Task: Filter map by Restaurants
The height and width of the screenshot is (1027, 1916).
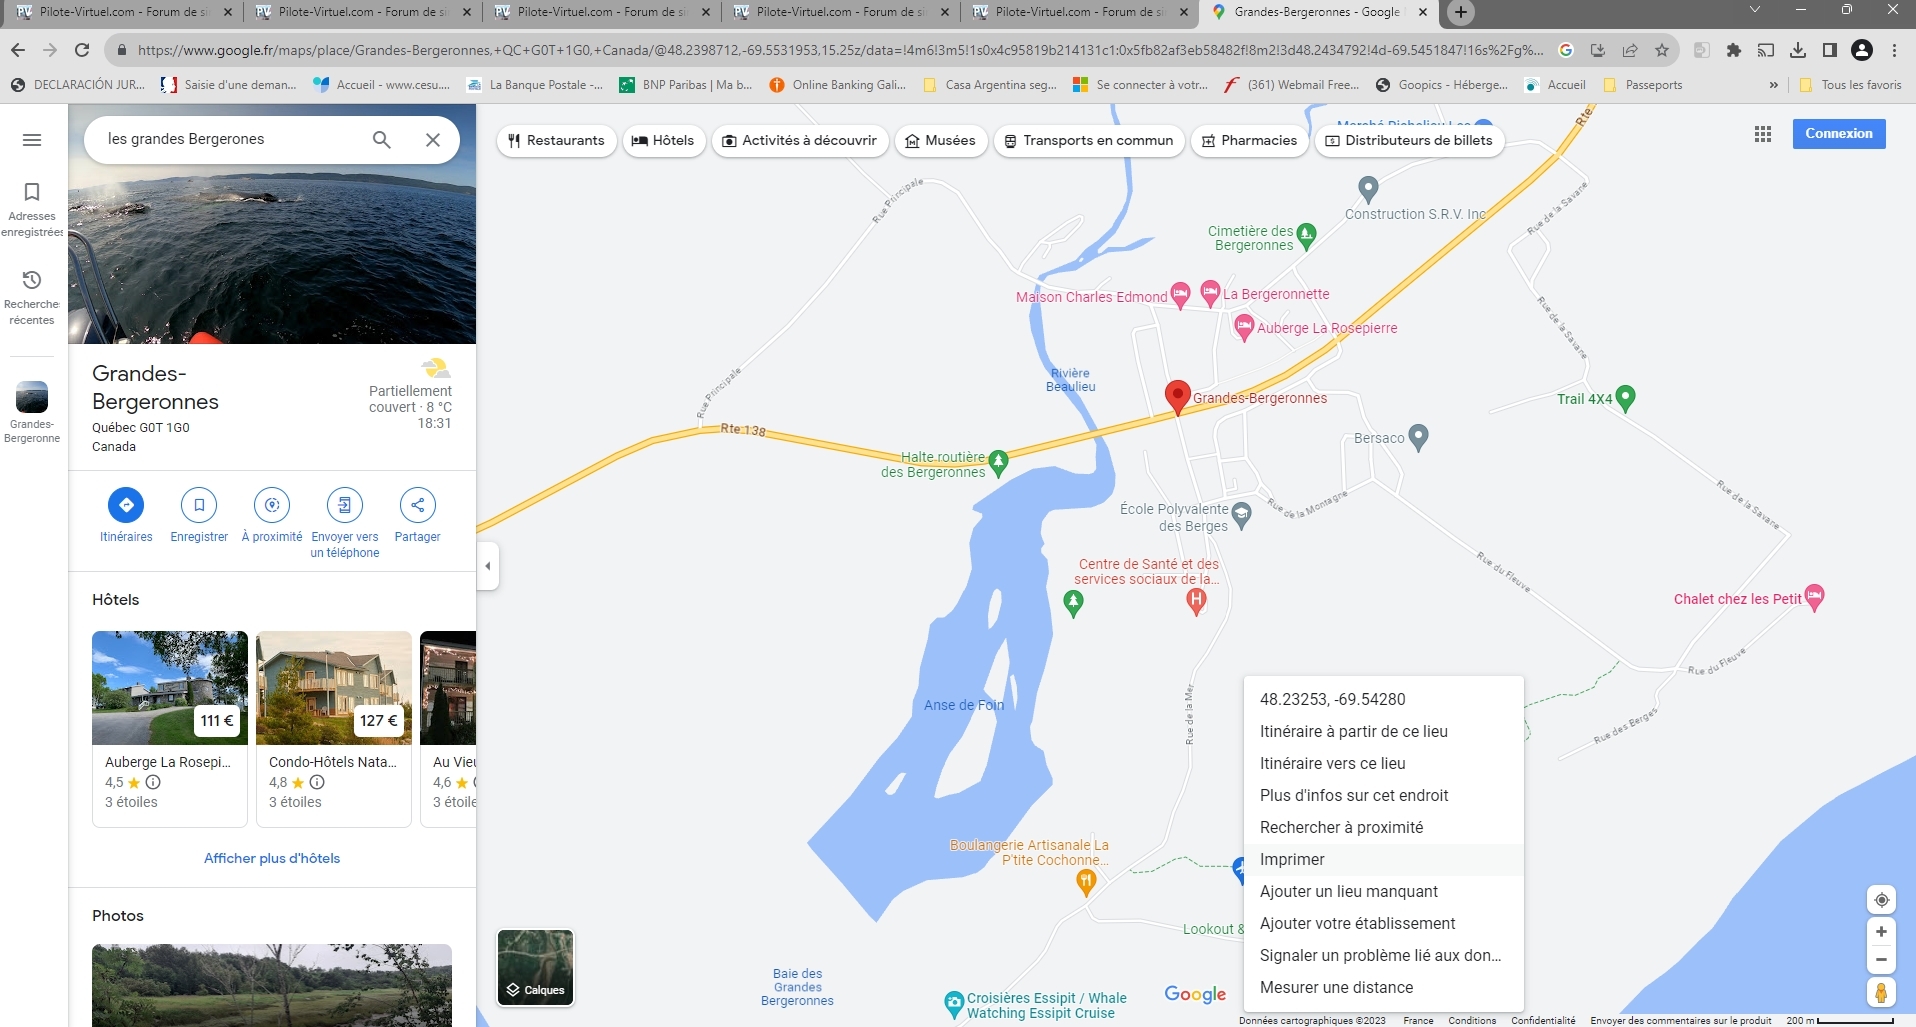Action: click(556, 141)
